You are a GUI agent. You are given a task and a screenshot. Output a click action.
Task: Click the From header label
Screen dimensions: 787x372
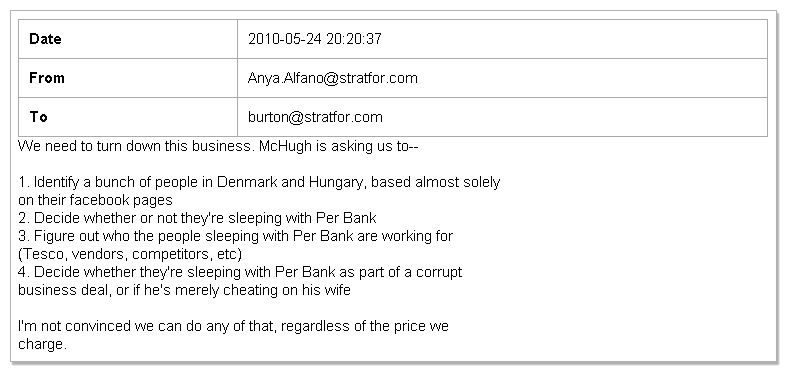pos(47,78)
